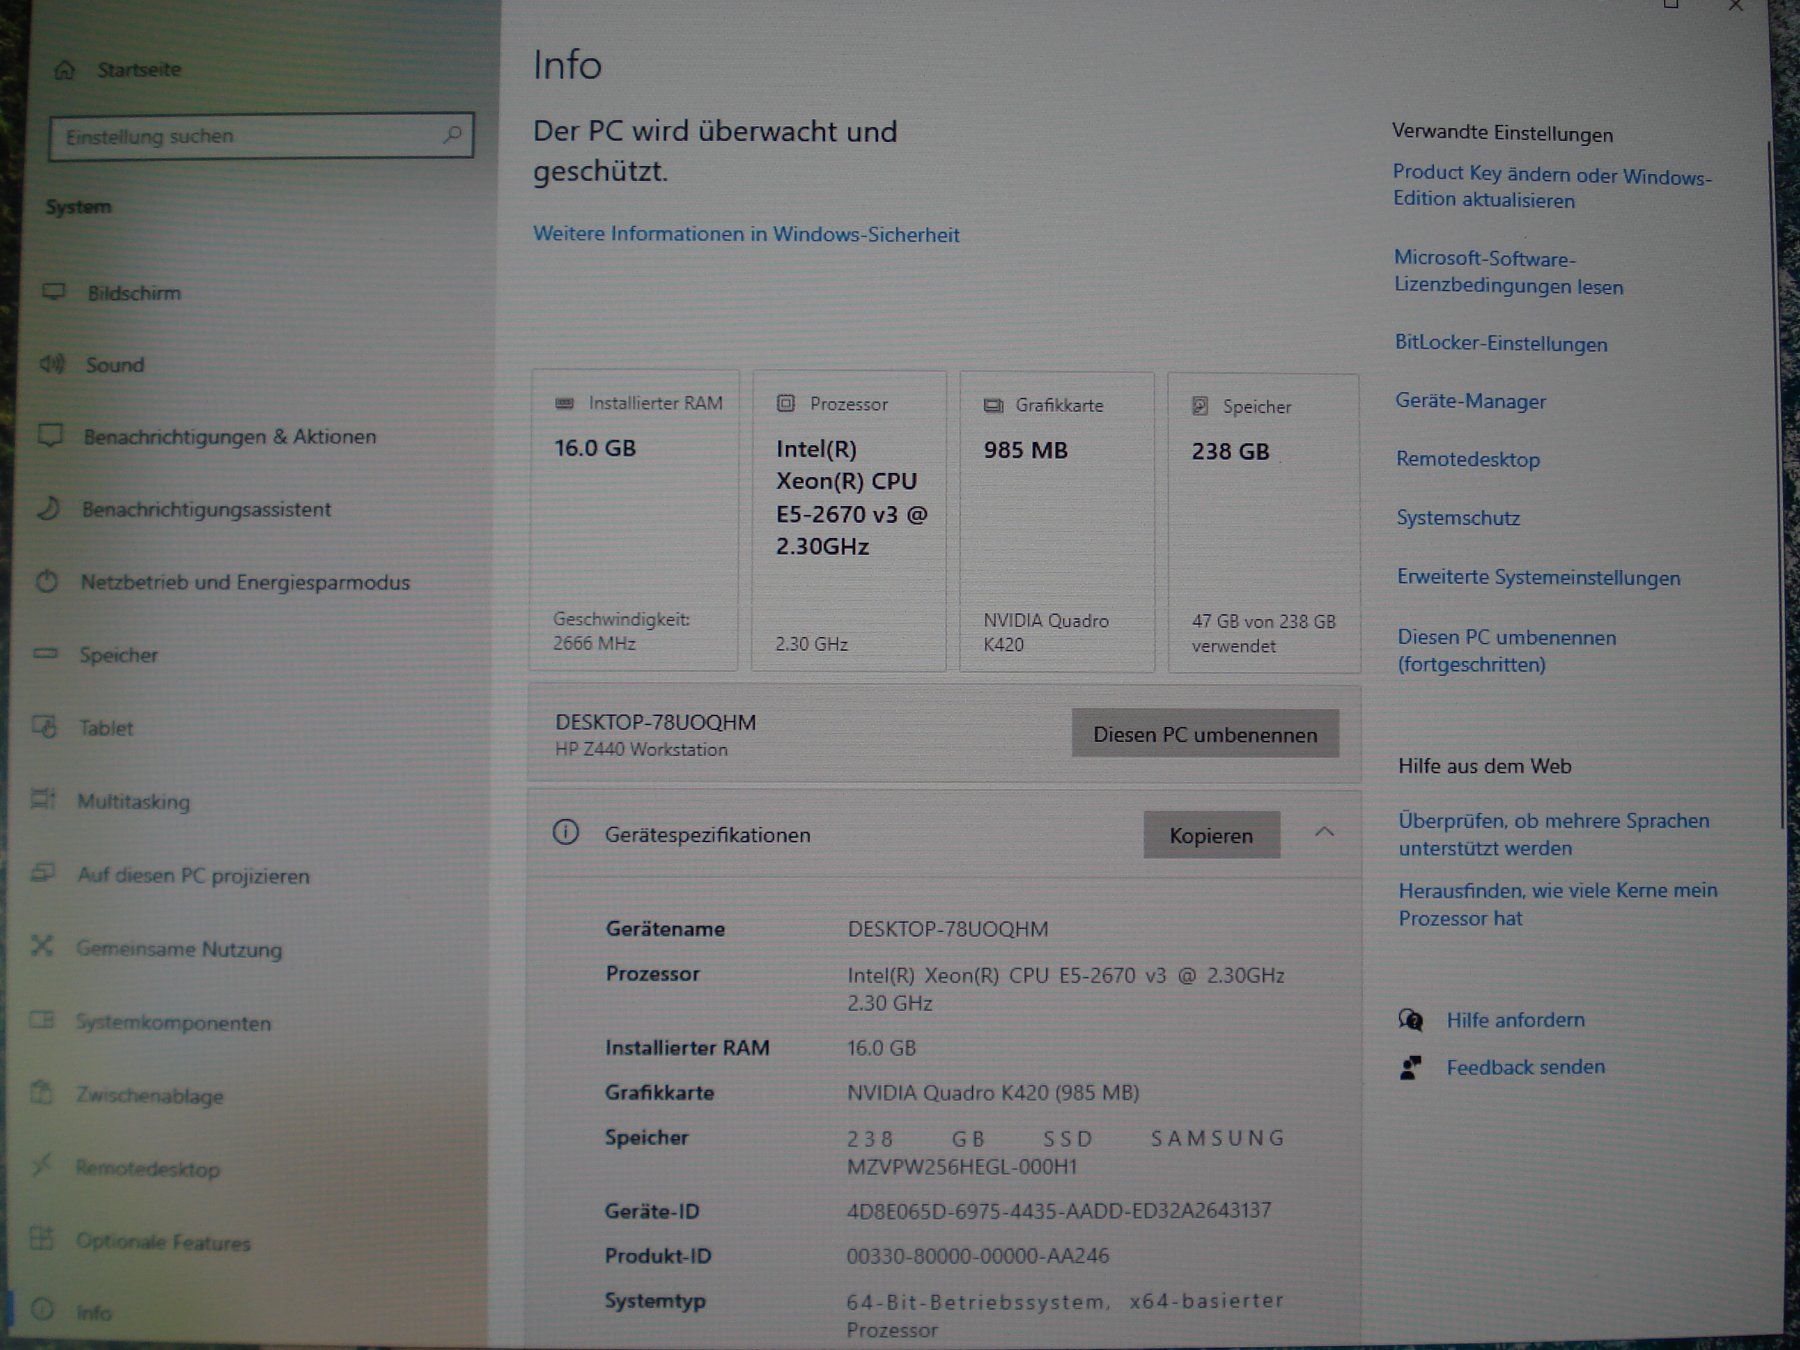The width and height of the screenshot is (1800, 1350).
Task: Click the Multitasking icon
Action: (43, 799)
